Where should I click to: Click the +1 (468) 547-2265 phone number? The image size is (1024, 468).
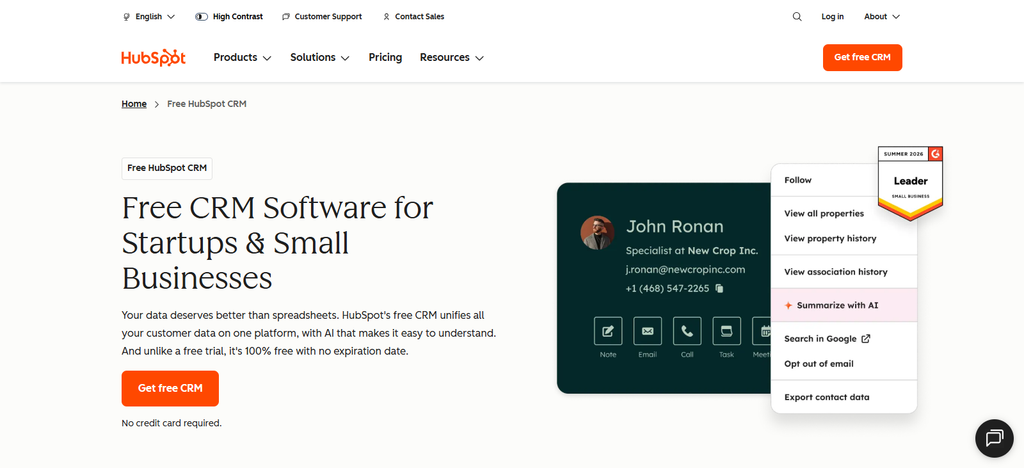667,289
